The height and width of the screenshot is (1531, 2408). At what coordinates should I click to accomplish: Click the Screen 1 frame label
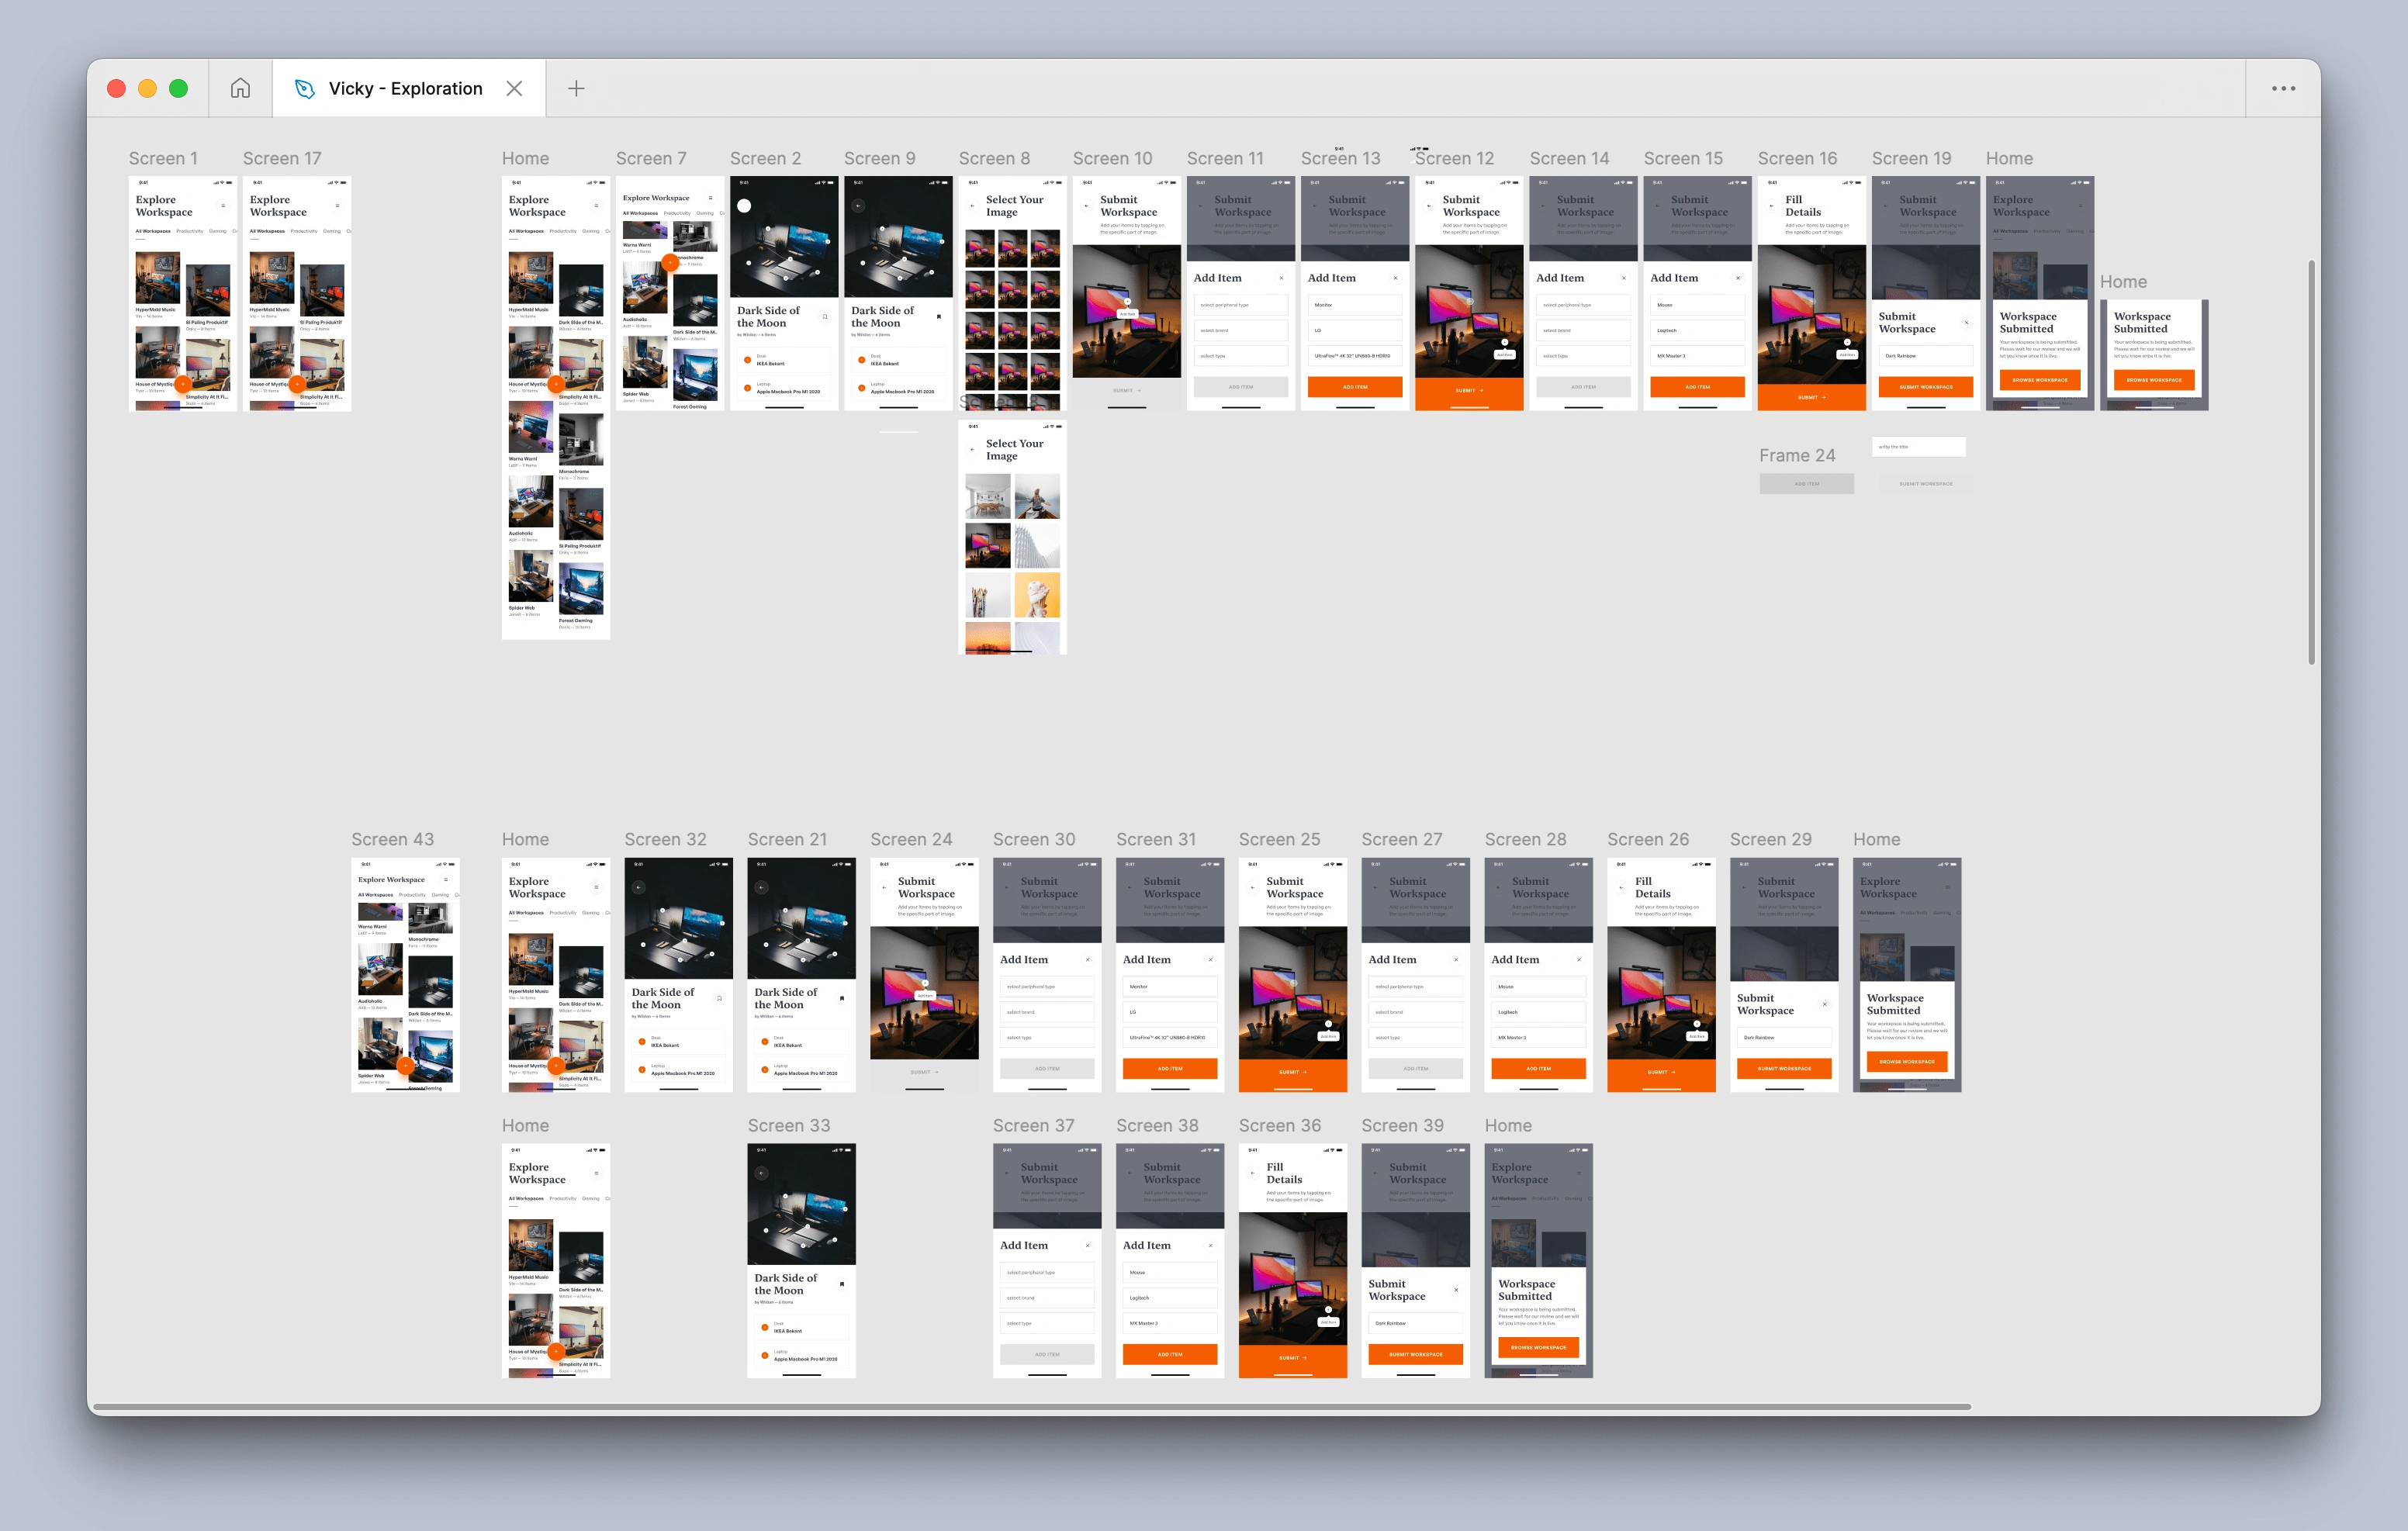(x=165, y=158)
